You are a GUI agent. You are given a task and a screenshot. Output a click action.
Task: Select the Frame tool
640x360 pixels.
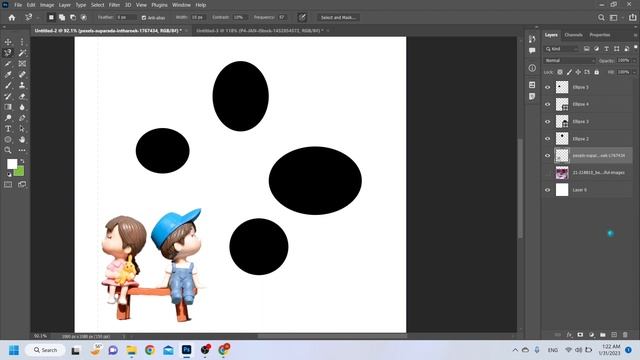coord(22,64)
